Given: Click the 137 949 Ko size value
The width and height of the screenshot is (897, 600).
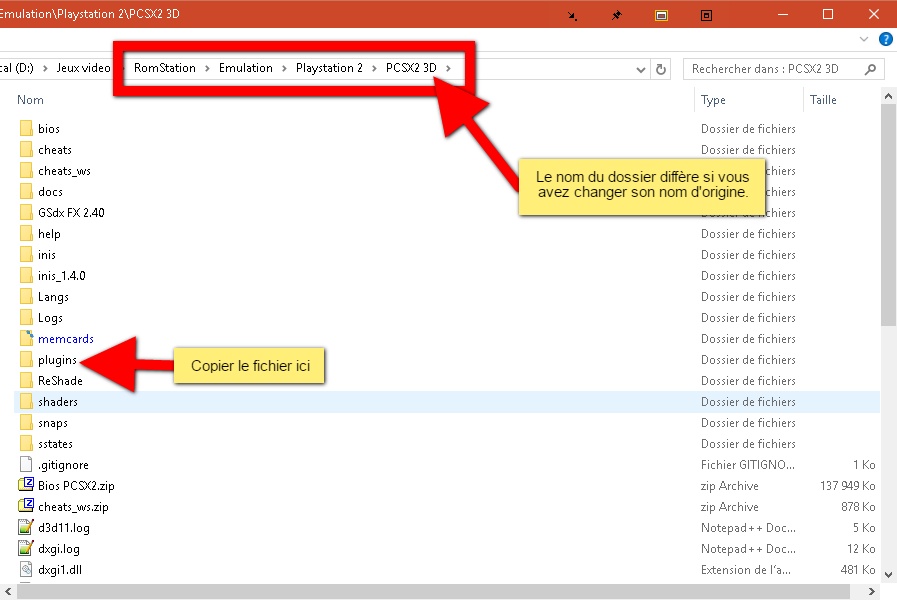Looking at the screenshot, I should (847, 486).
